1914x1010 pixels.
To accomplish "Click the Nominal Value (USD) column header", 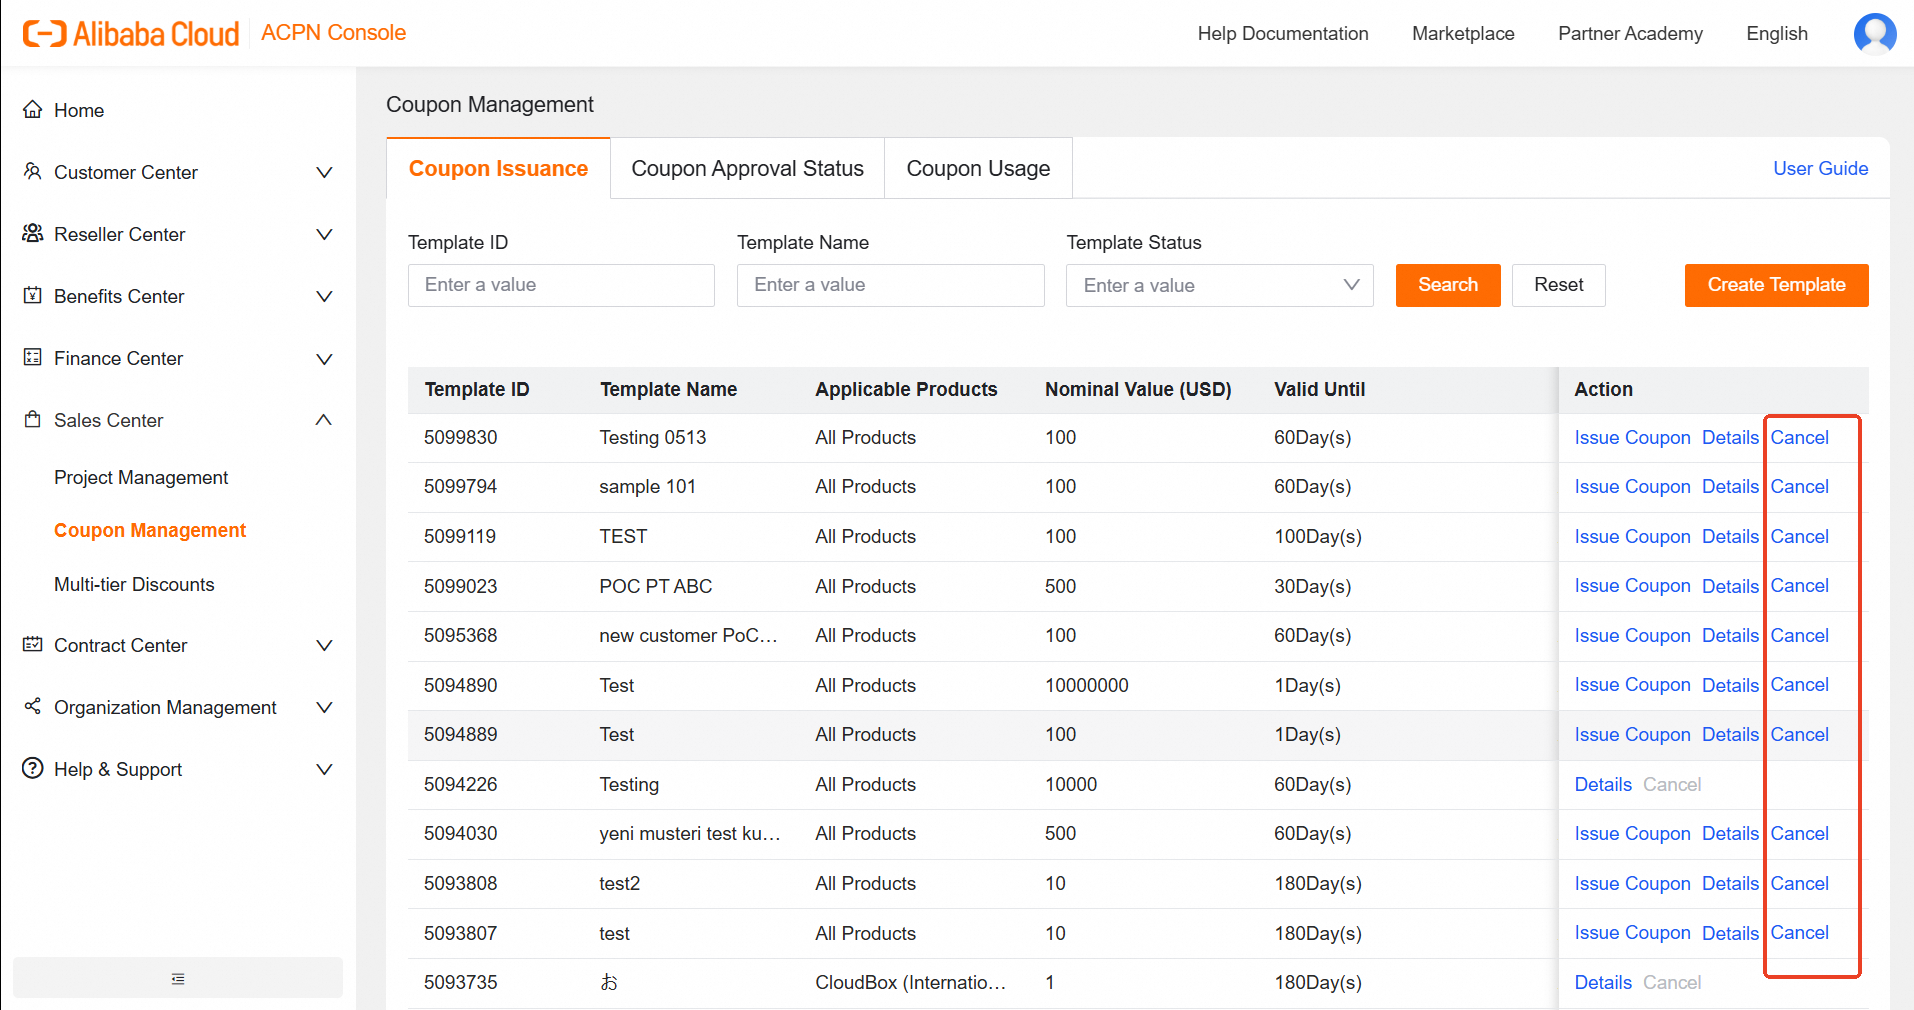I will tap(1138, 389).
